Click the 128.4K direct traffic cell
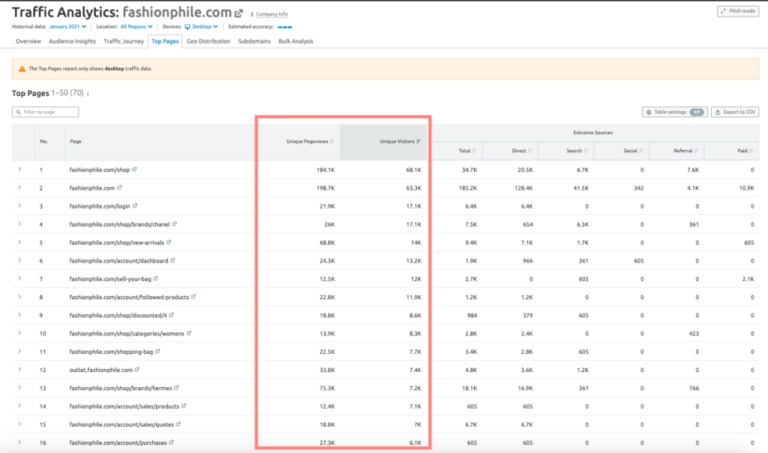 [523, 188]
